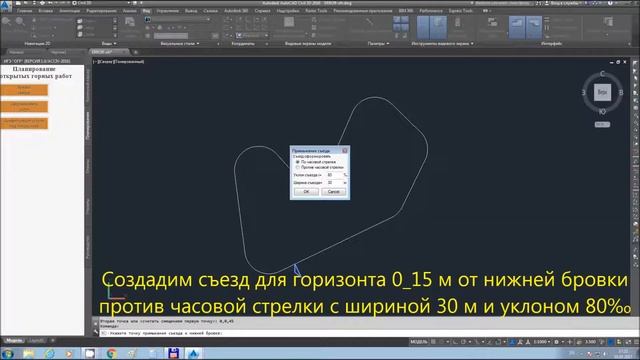The image size is (640, 360).
Task: Click the leftmost magnifier icon in Навигация 2D
Action: coord(7,21)
